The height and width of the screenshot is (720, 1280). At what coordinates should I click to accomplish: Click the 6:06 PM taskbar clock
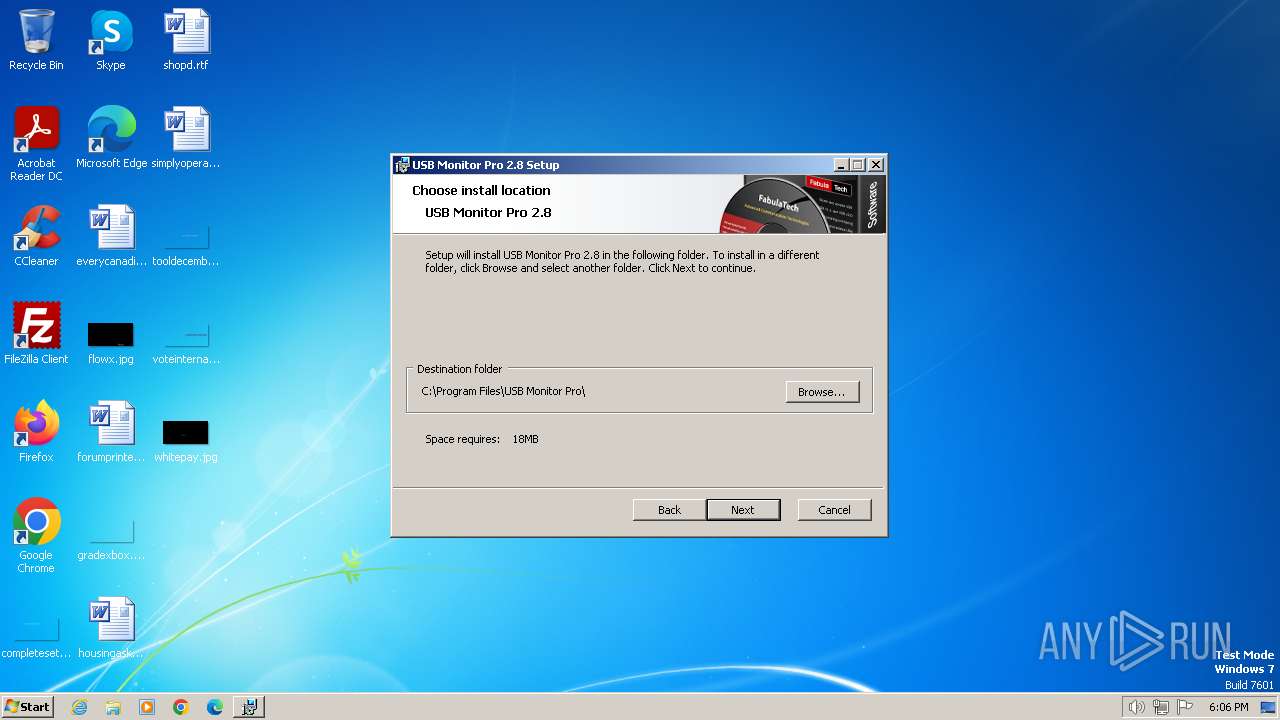click(x=1228, y=707)
